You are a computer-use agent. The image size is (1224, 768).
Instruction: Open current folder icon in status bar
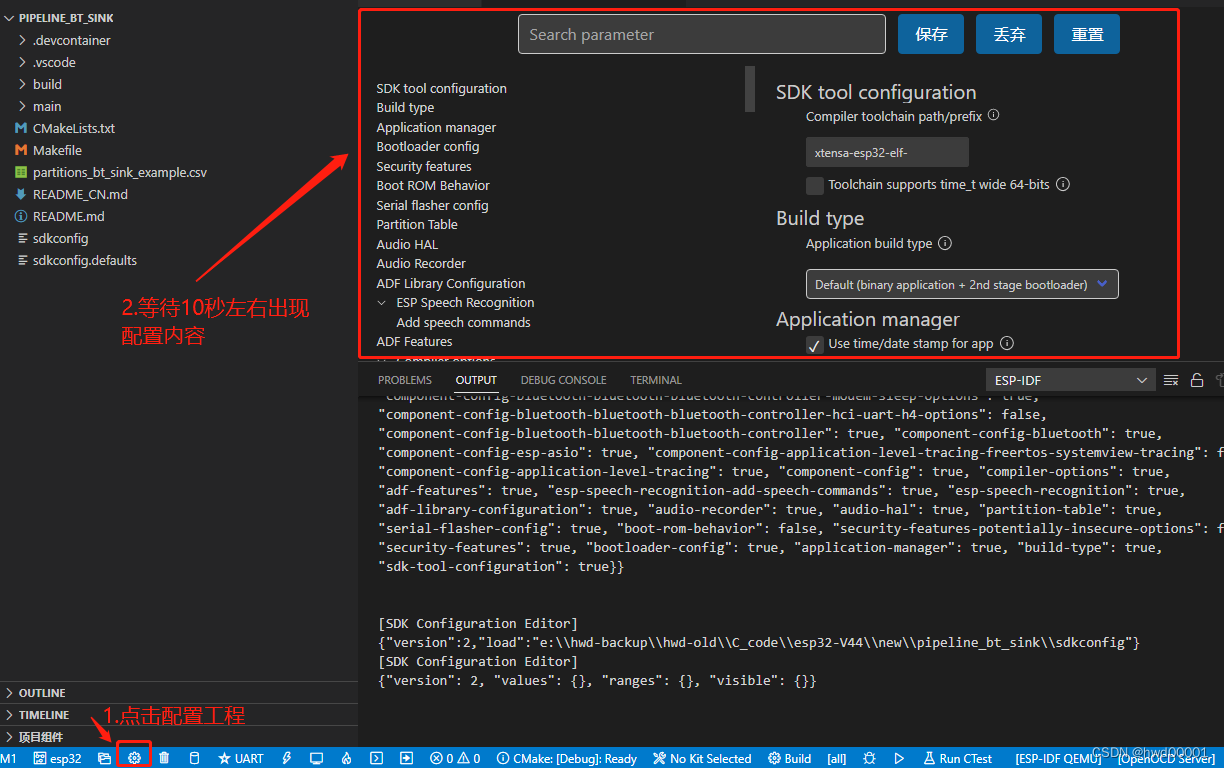pos(104,758)
